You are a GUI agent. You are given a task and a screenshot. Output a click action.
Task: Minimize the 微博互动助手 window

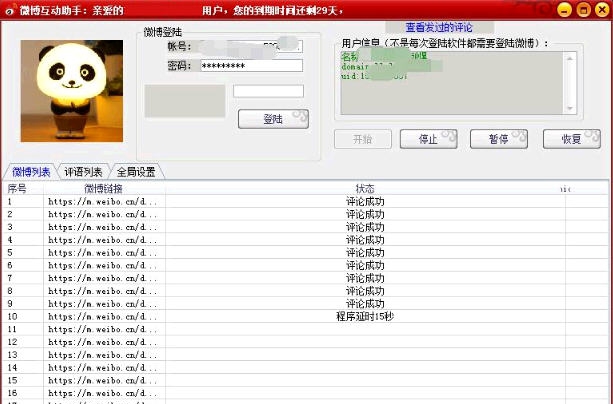click(564, 10)
